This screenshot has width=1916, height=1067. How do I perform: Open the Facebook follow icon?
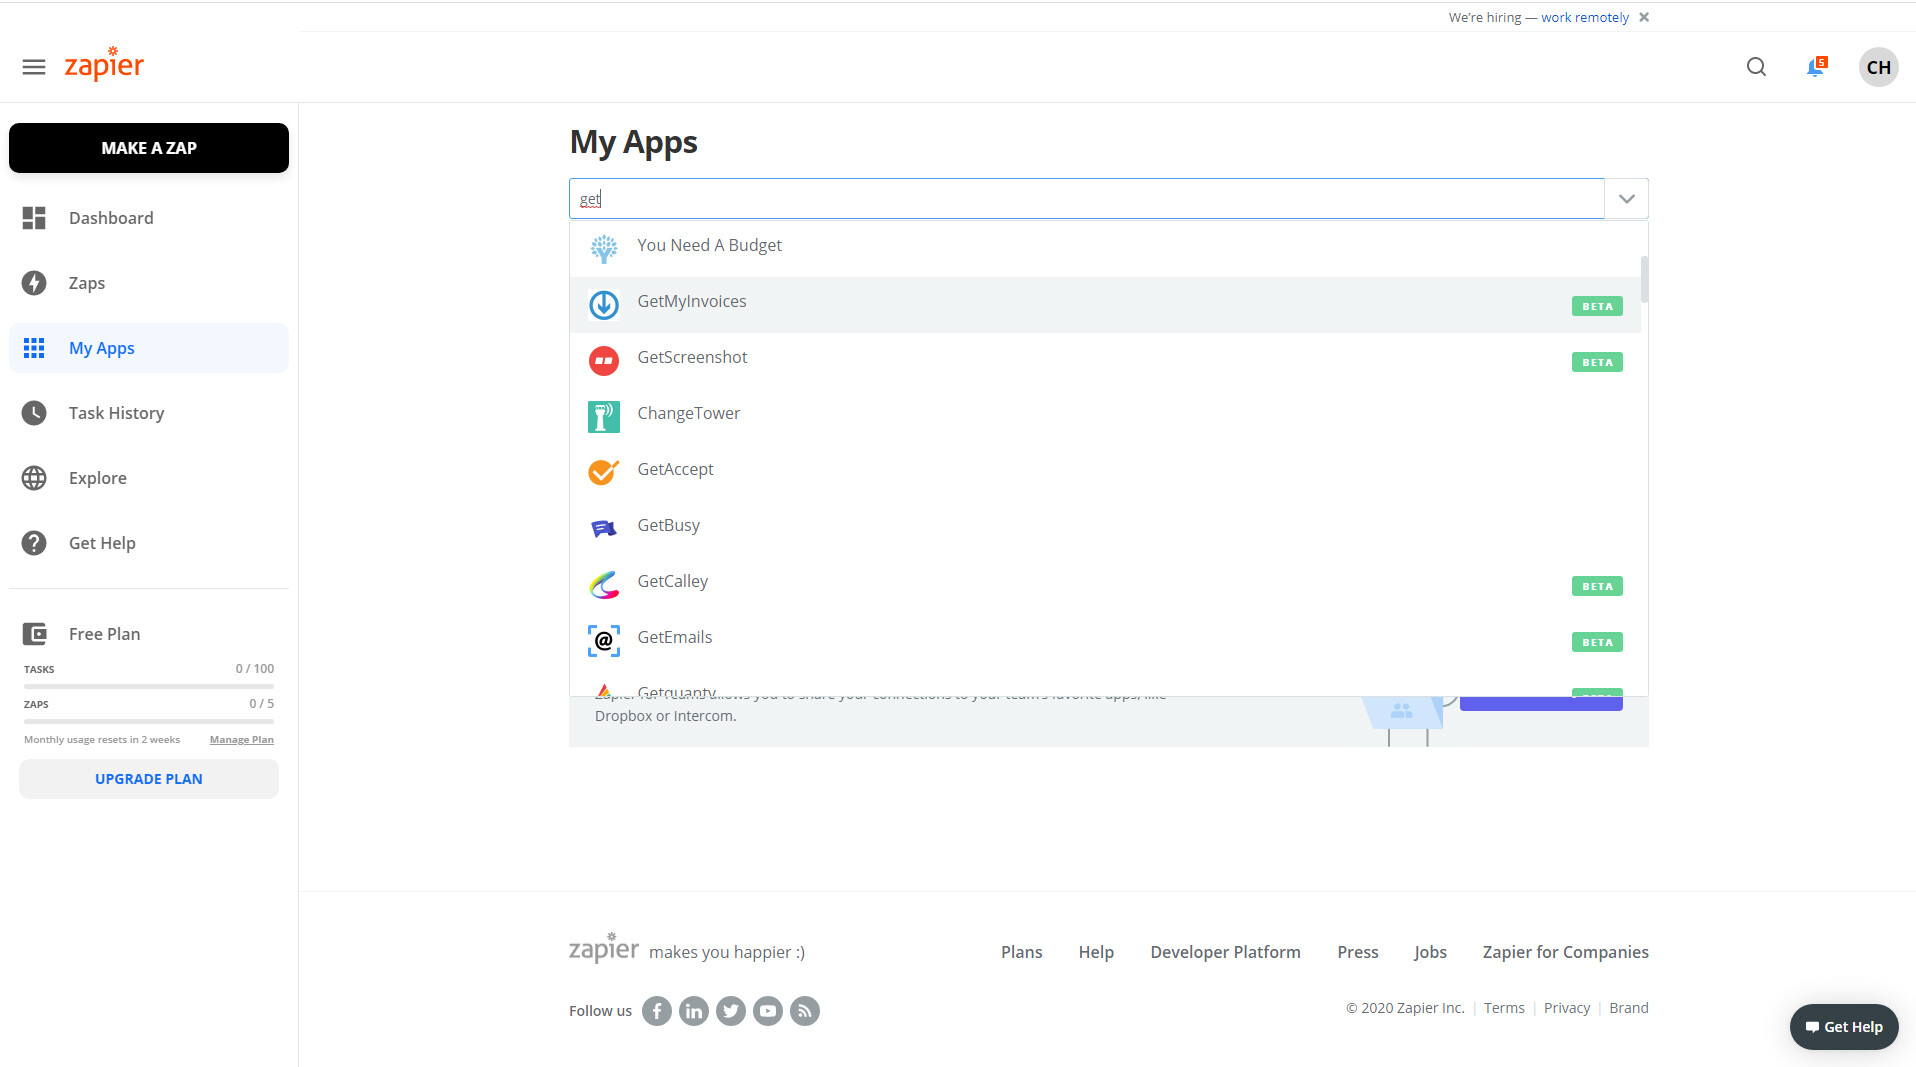click(x=657, y=1011)
